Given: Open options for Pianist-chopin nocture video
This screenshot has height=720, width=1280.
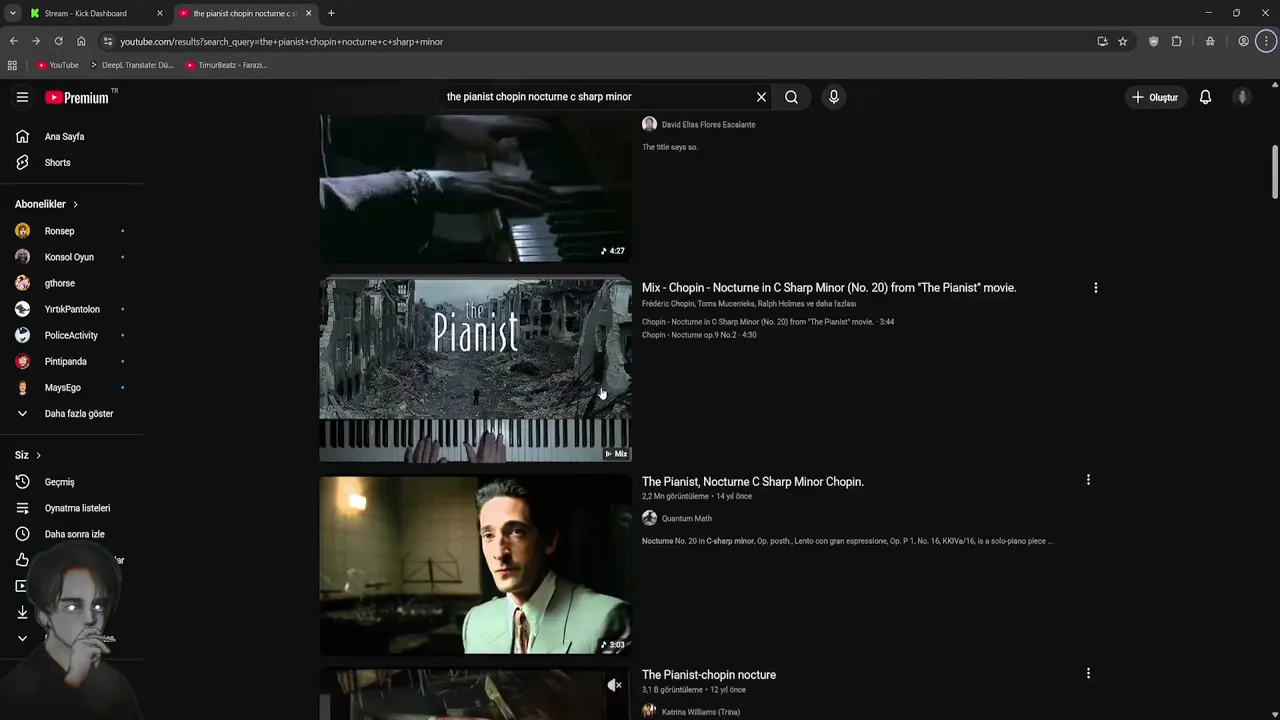Looking at the screenshot, I should point(1088,674).
